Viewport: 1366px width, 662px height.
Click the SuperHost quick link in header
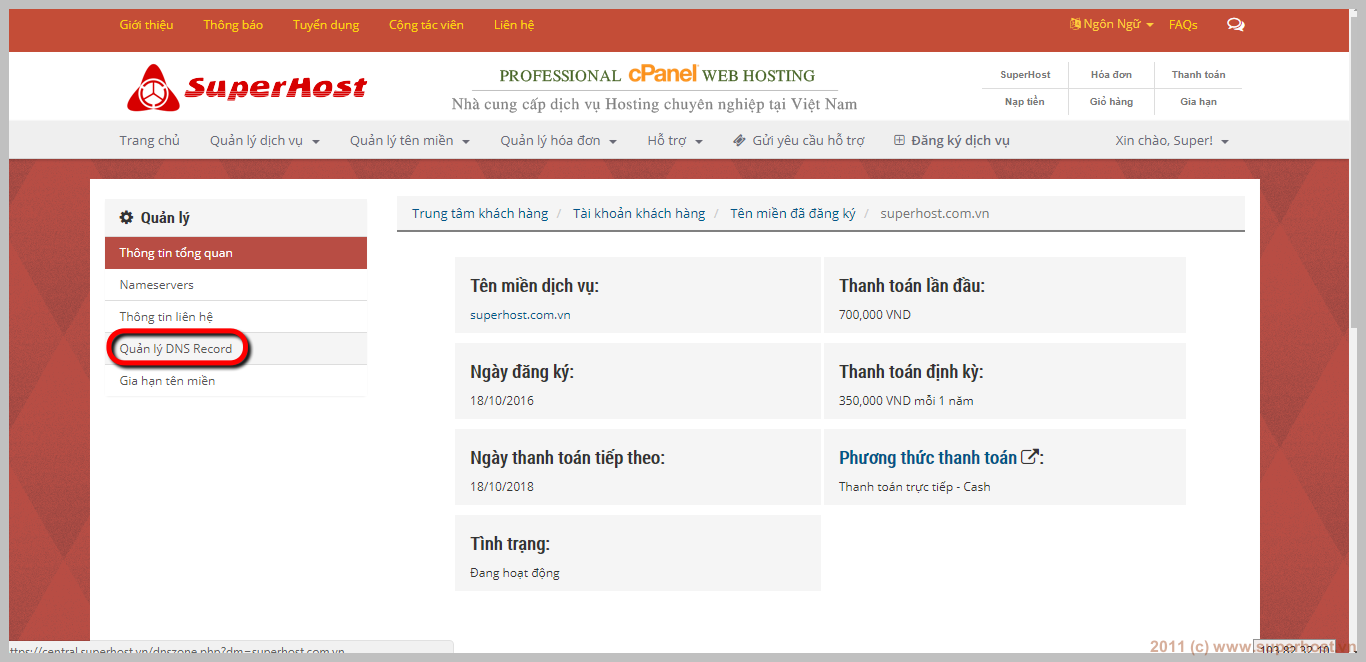click(1025, 75)
